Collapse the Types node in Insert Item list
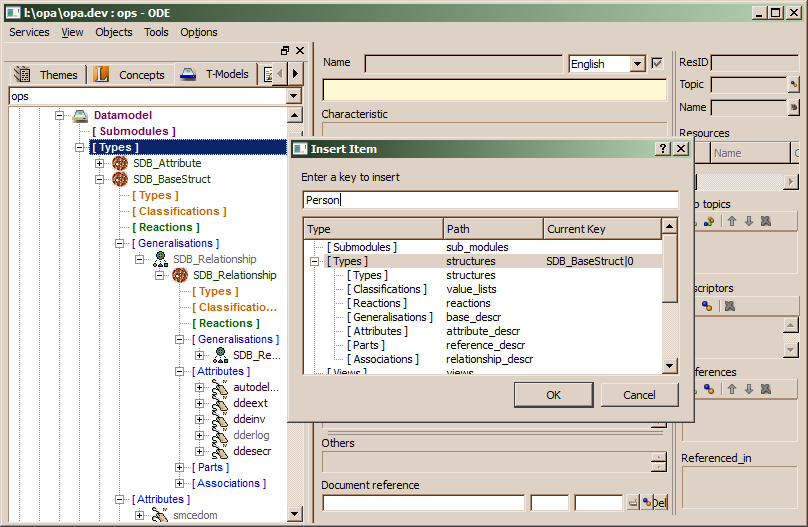808x527 pixels. 315,261
